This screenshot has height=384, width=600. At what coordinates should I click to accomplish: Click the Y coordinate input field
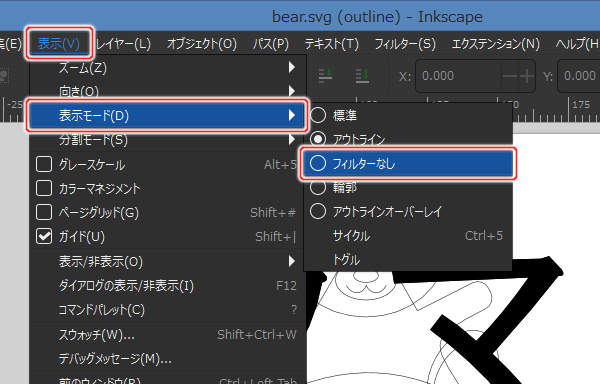click(579, 76)
